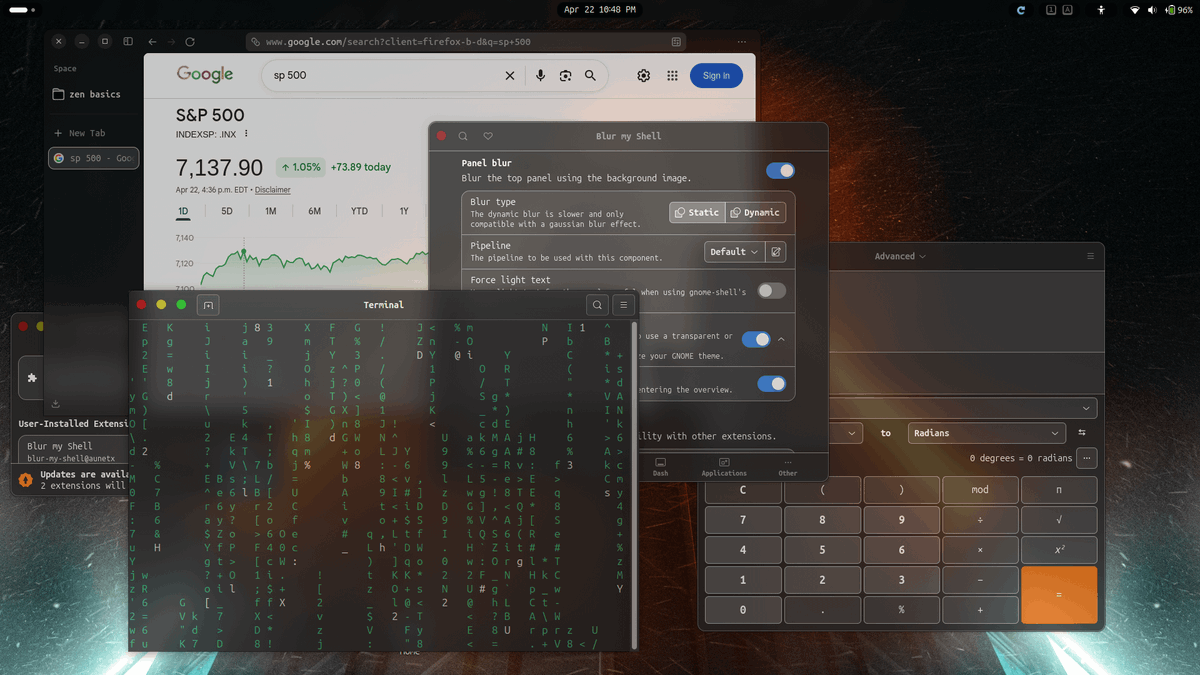
Task: Select Dynamic blur type
Action: (x=755, y=212)
